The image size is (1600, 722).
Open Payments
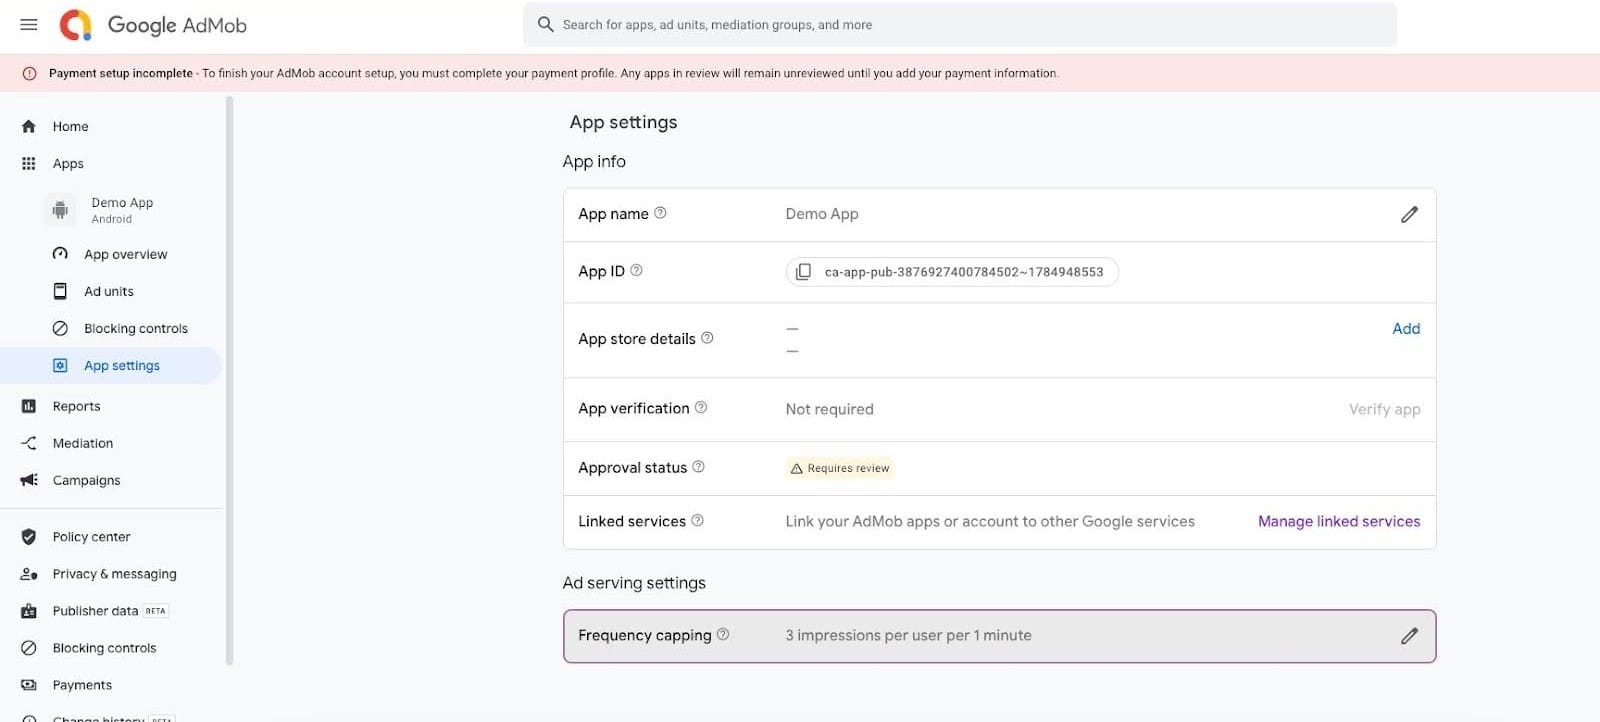tap(82, 685)
